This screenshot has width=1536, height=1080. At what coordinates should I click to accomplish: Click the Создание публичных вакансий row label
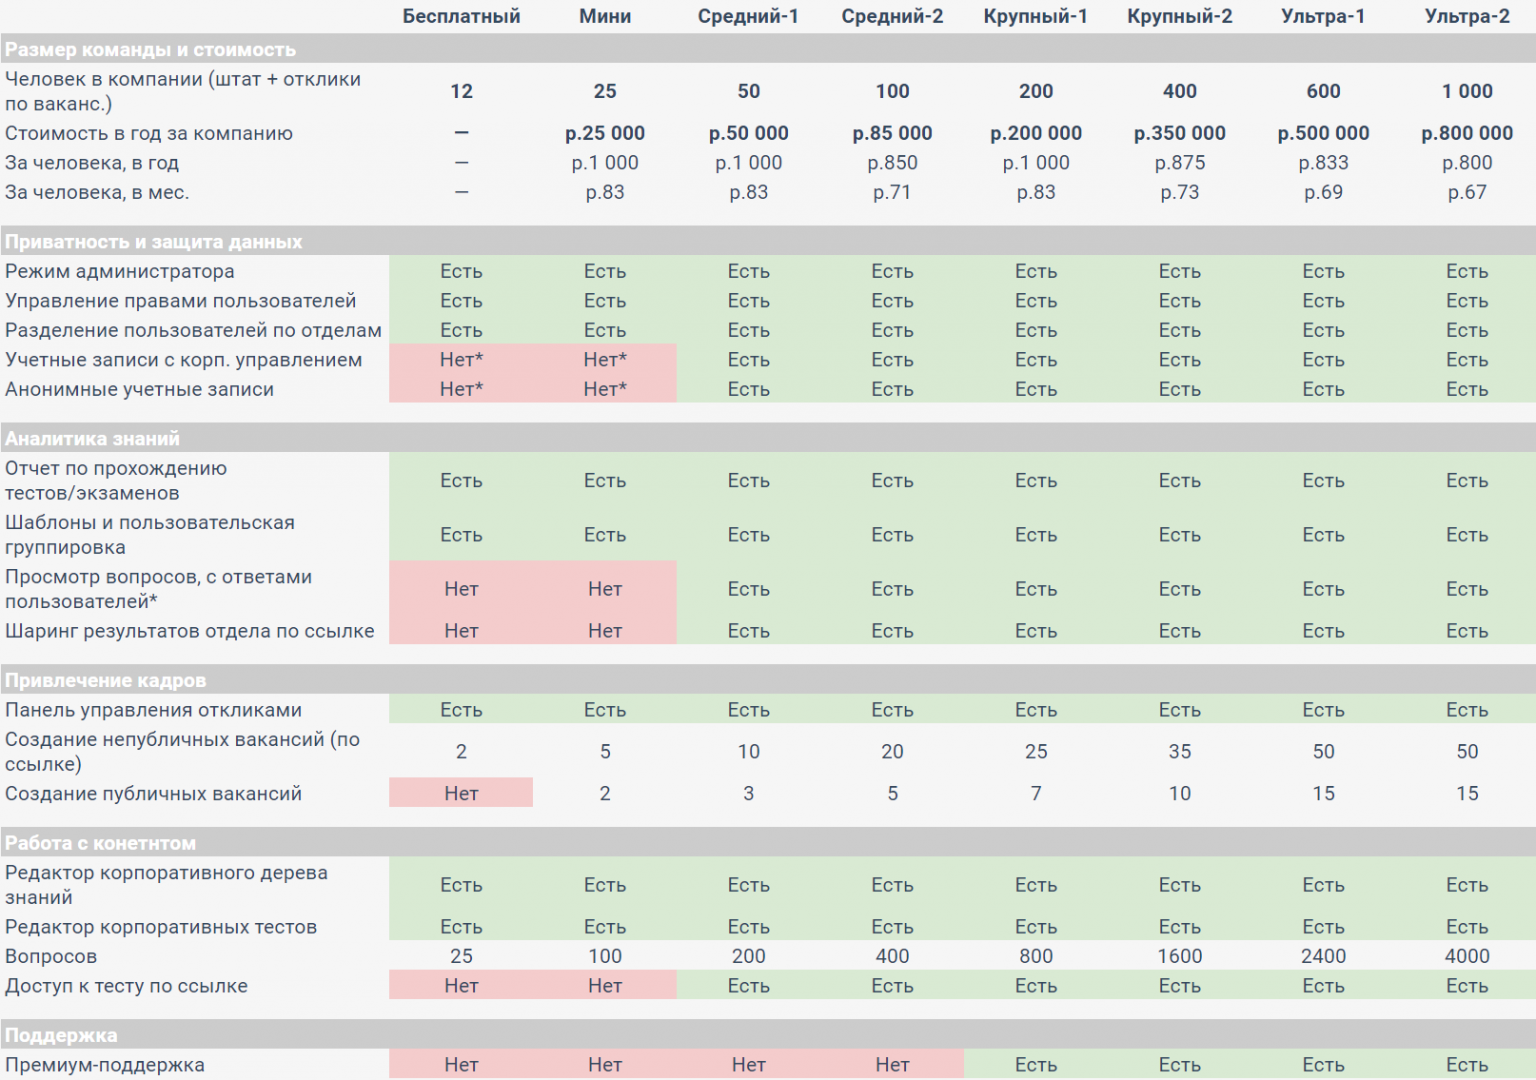[x=153, y=793]
